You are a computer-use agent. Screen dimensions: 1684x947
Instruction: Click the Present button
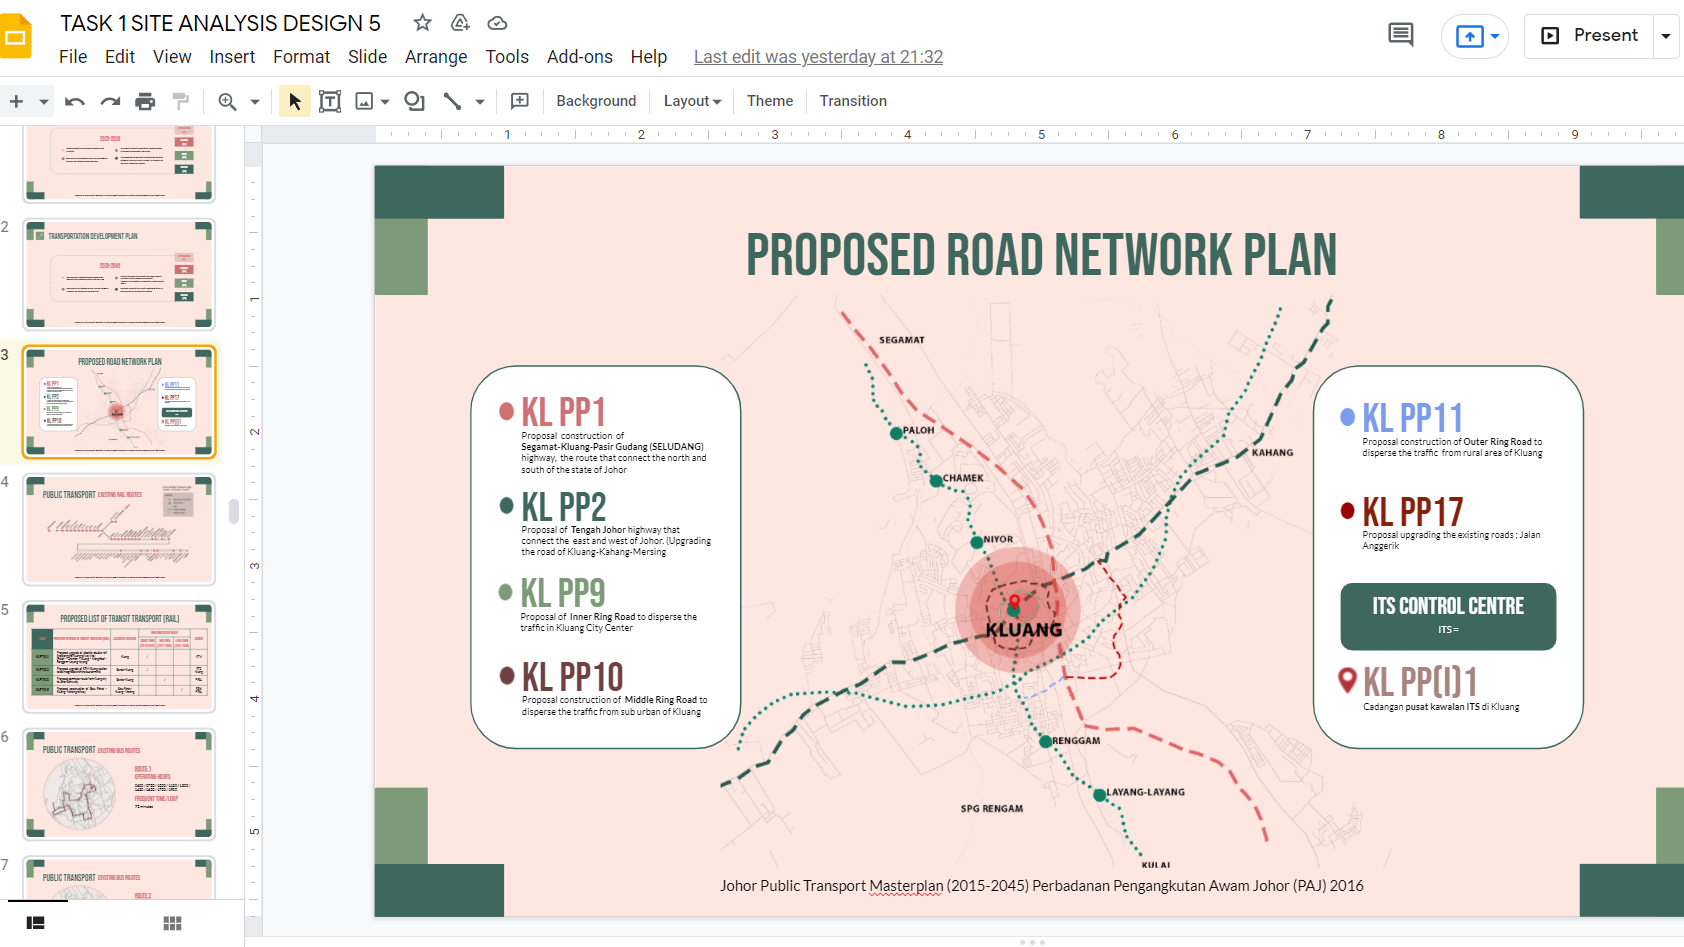coord(1590,36)
